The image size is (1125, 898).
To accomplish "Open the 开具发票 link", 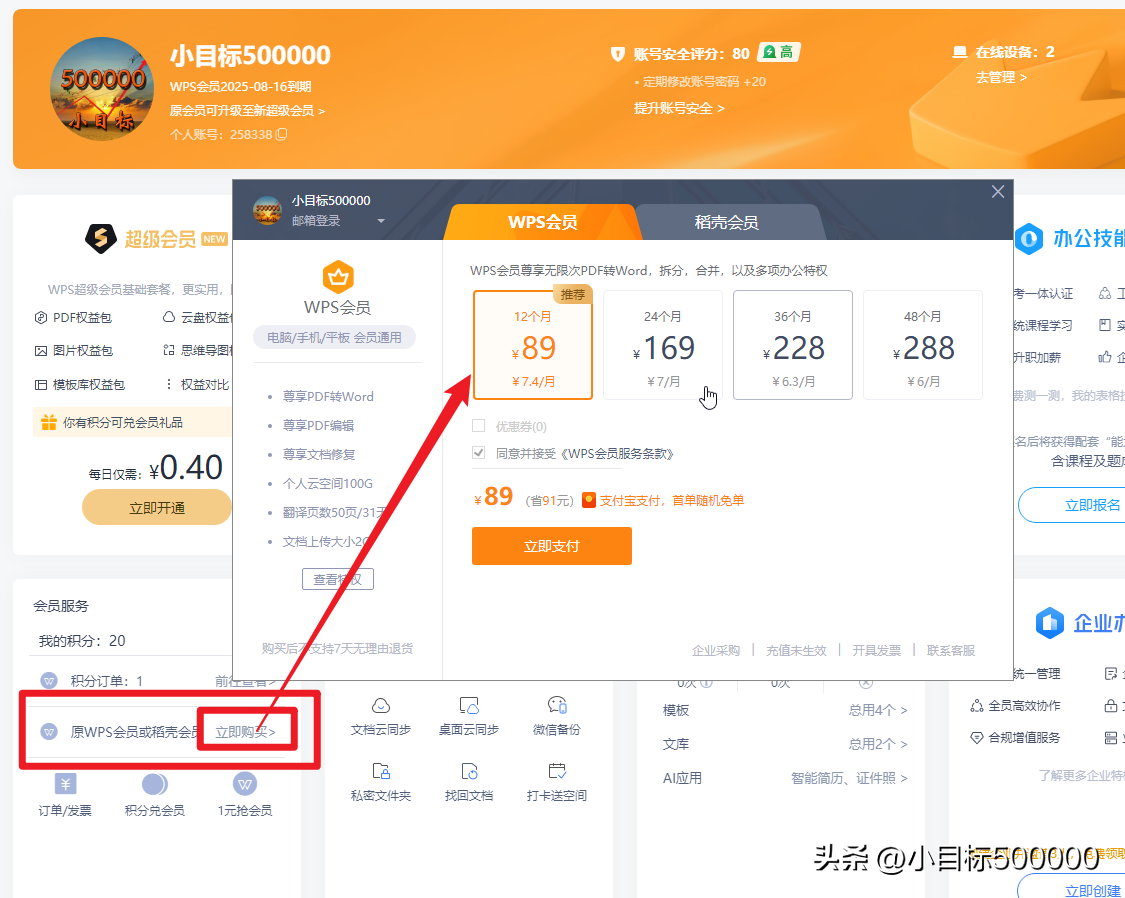I will 876,651.
